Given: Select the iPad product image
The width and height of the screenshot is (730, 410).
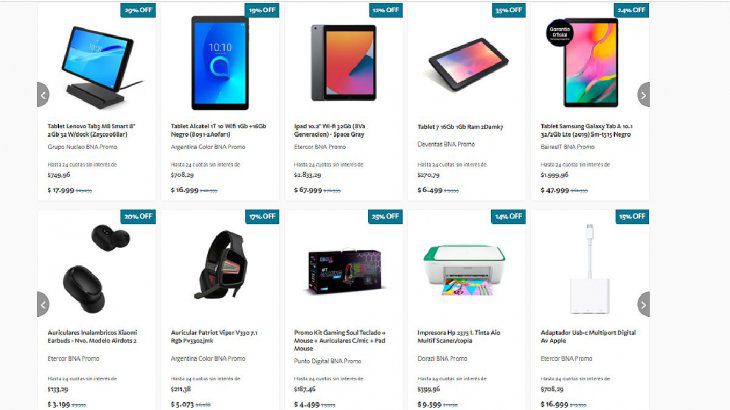Looking at the screenshot, I should [344, 63].
